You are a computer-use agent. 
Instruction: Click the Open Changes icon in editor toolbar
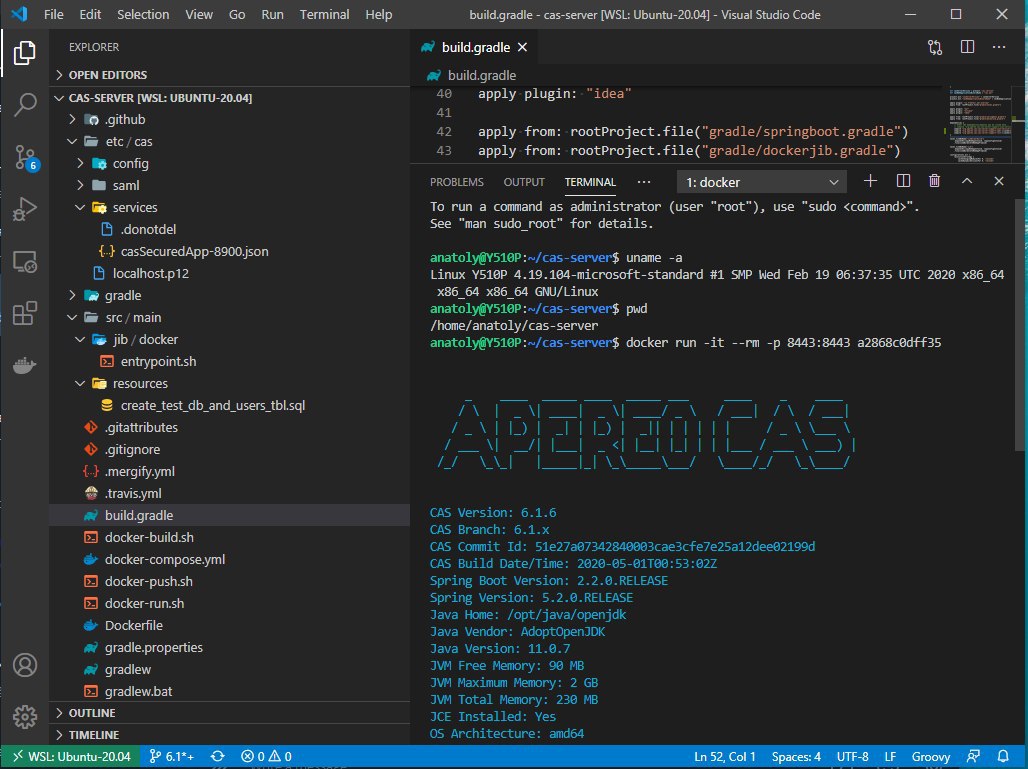click(x=935, y=47)
